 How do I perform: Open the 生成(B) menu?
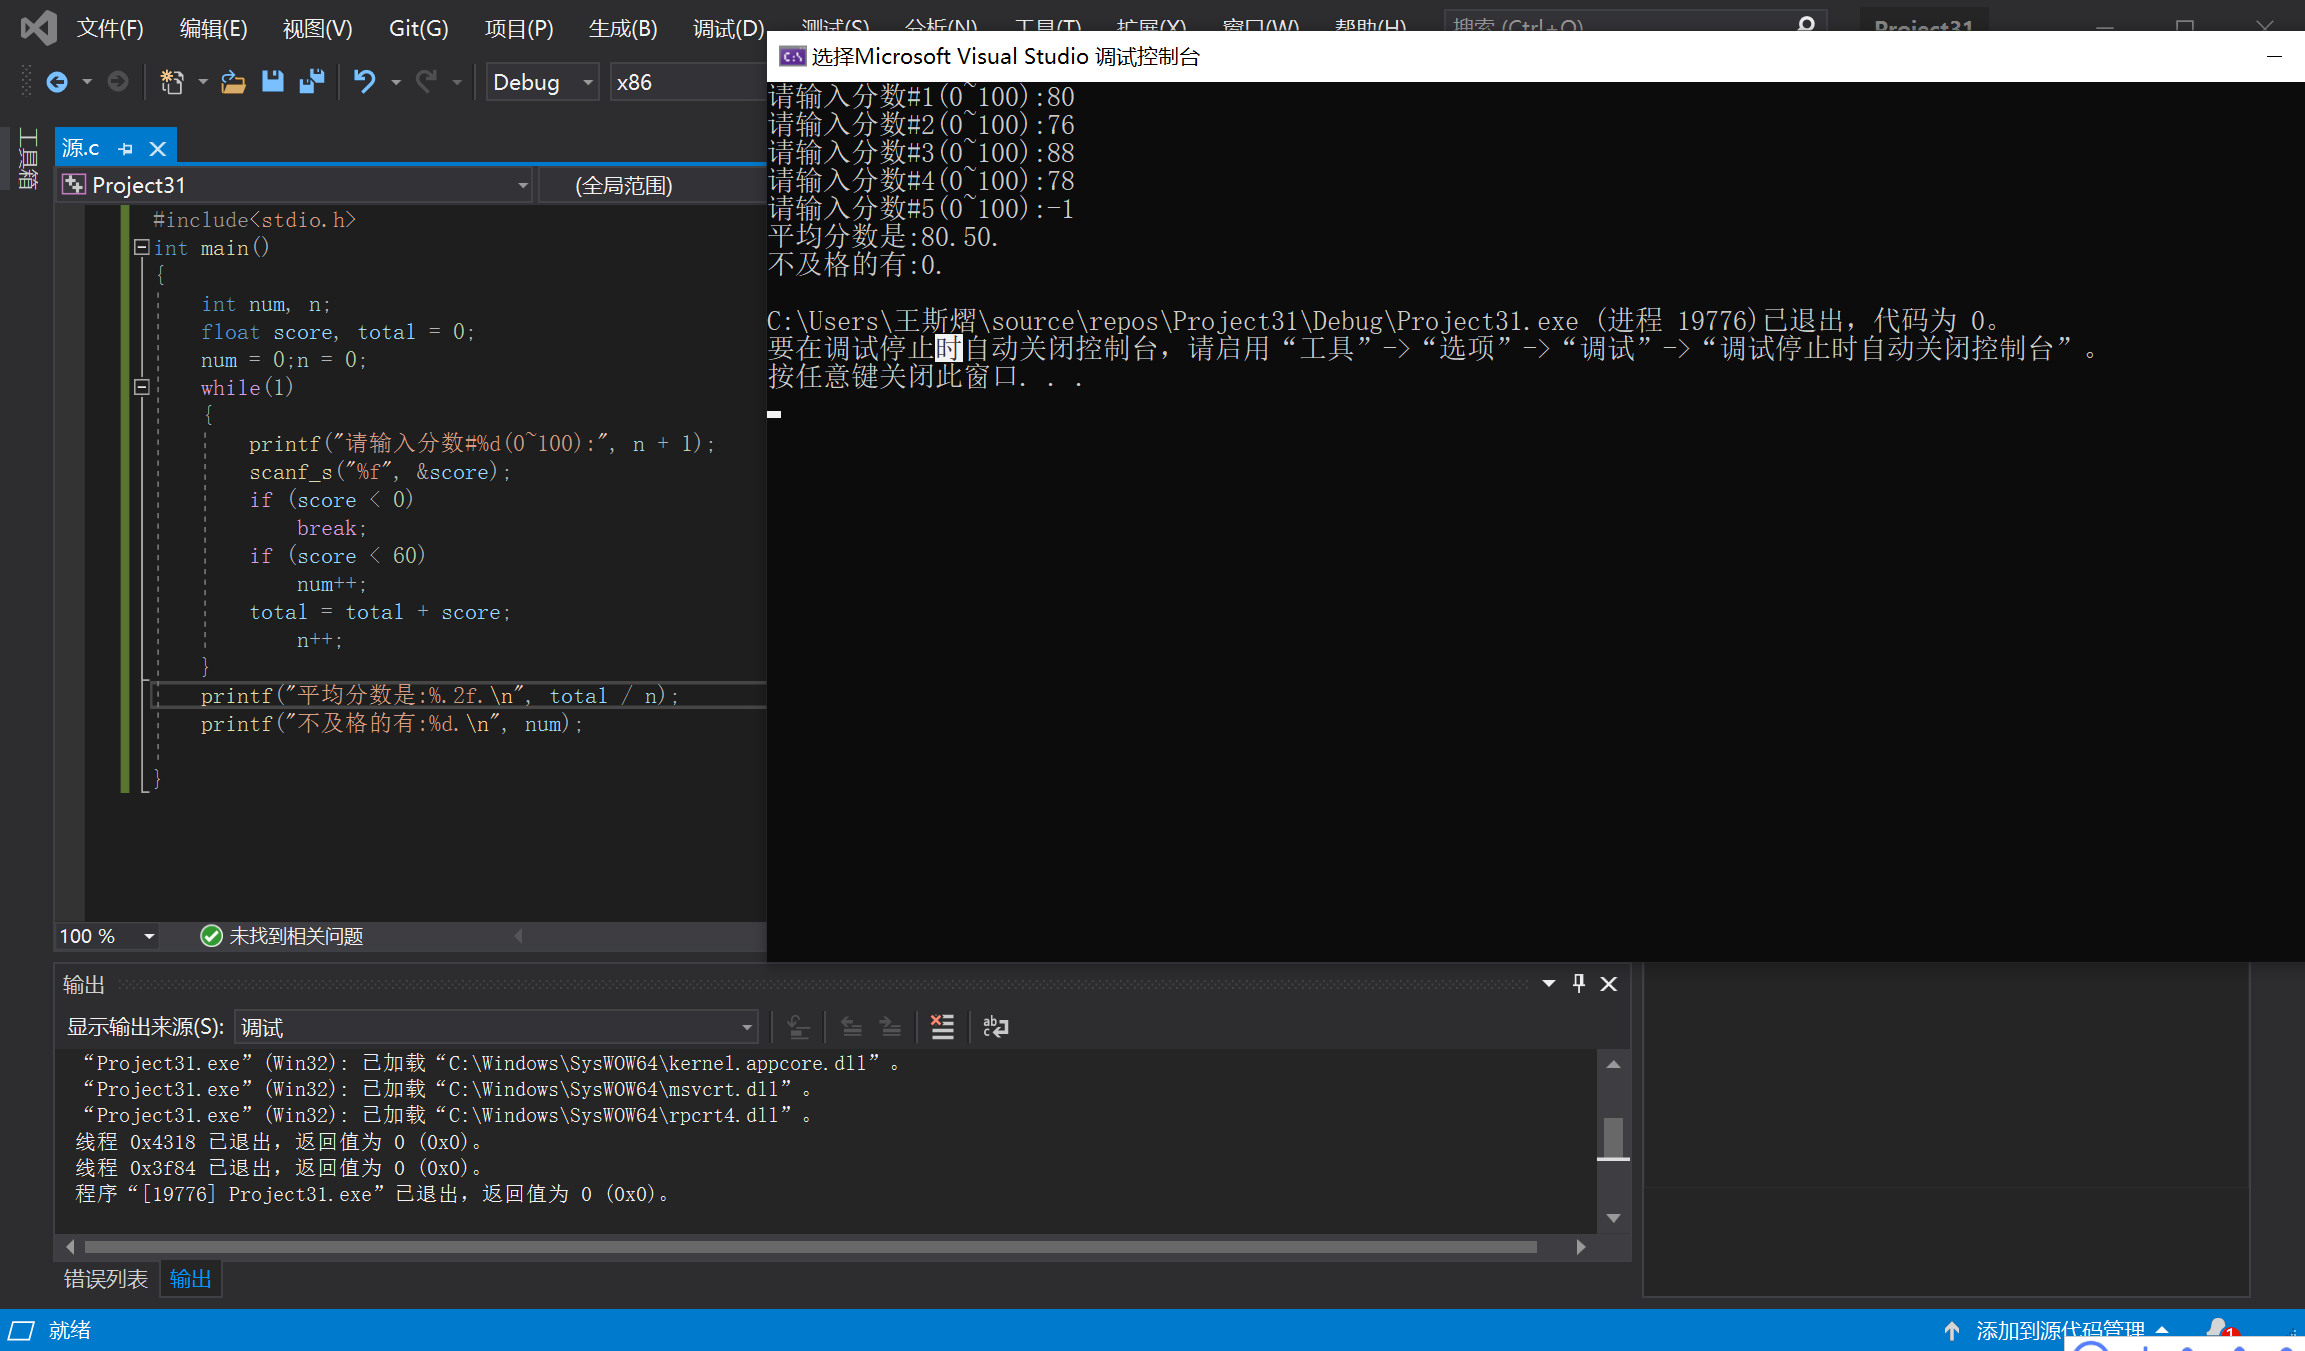(623, 28)
